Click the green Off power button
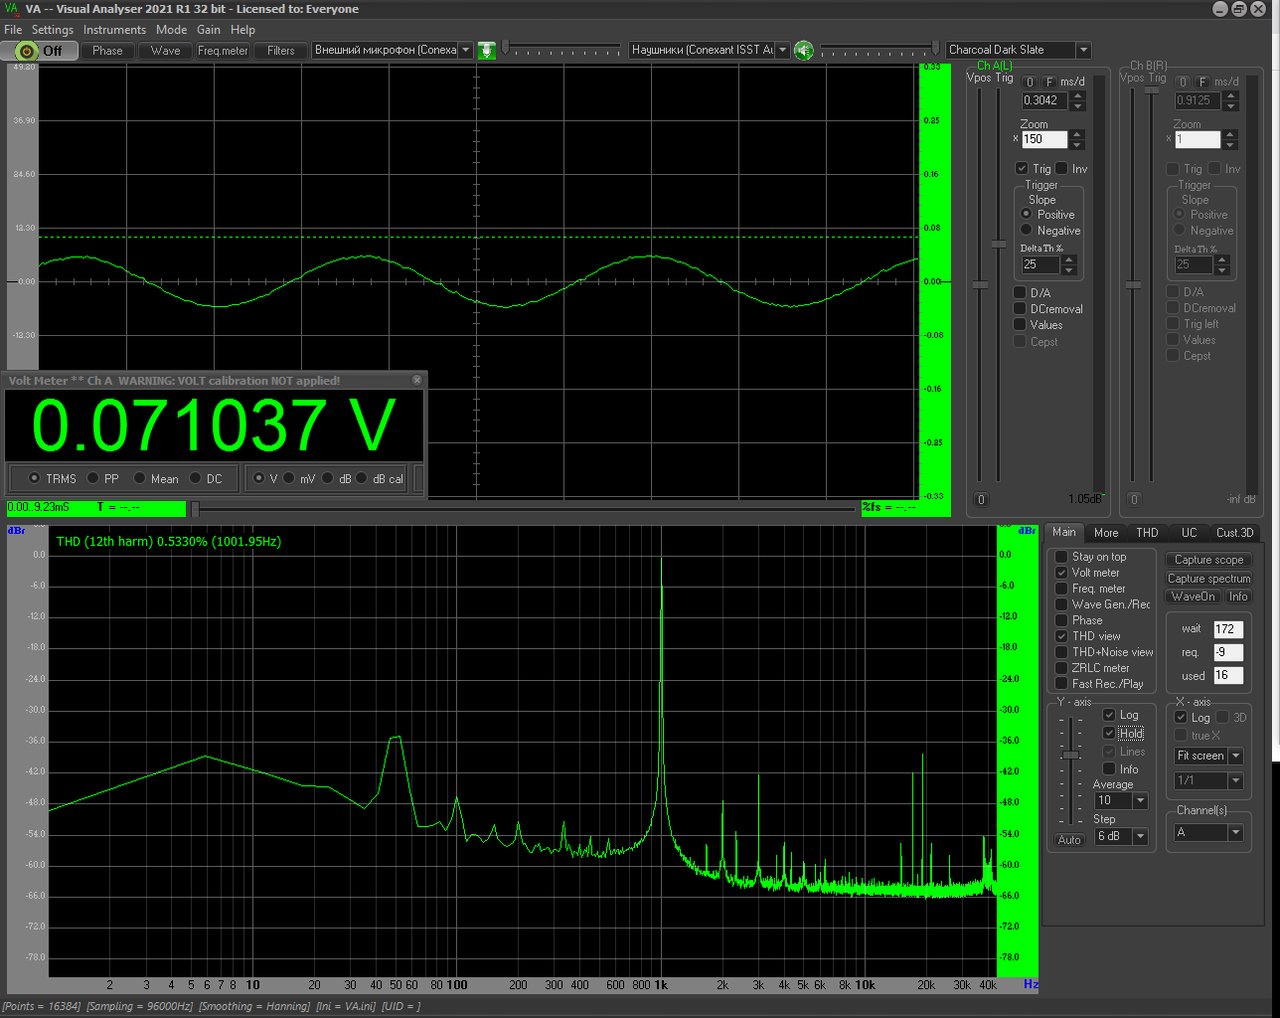The height and width of the screenshot is (1018, 1280). (40, 50)
